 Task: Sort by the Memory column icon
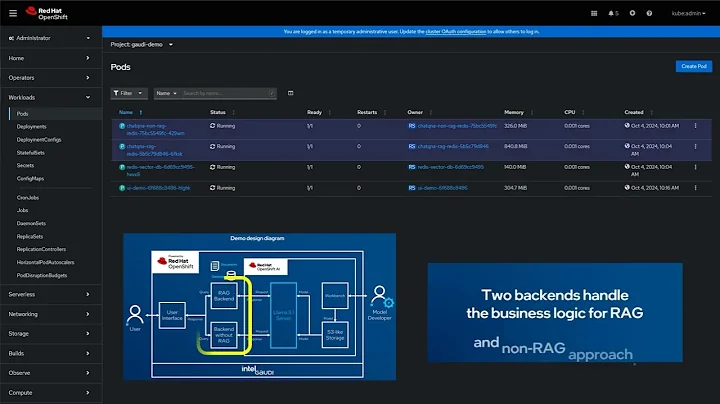(x=532, y=112)
